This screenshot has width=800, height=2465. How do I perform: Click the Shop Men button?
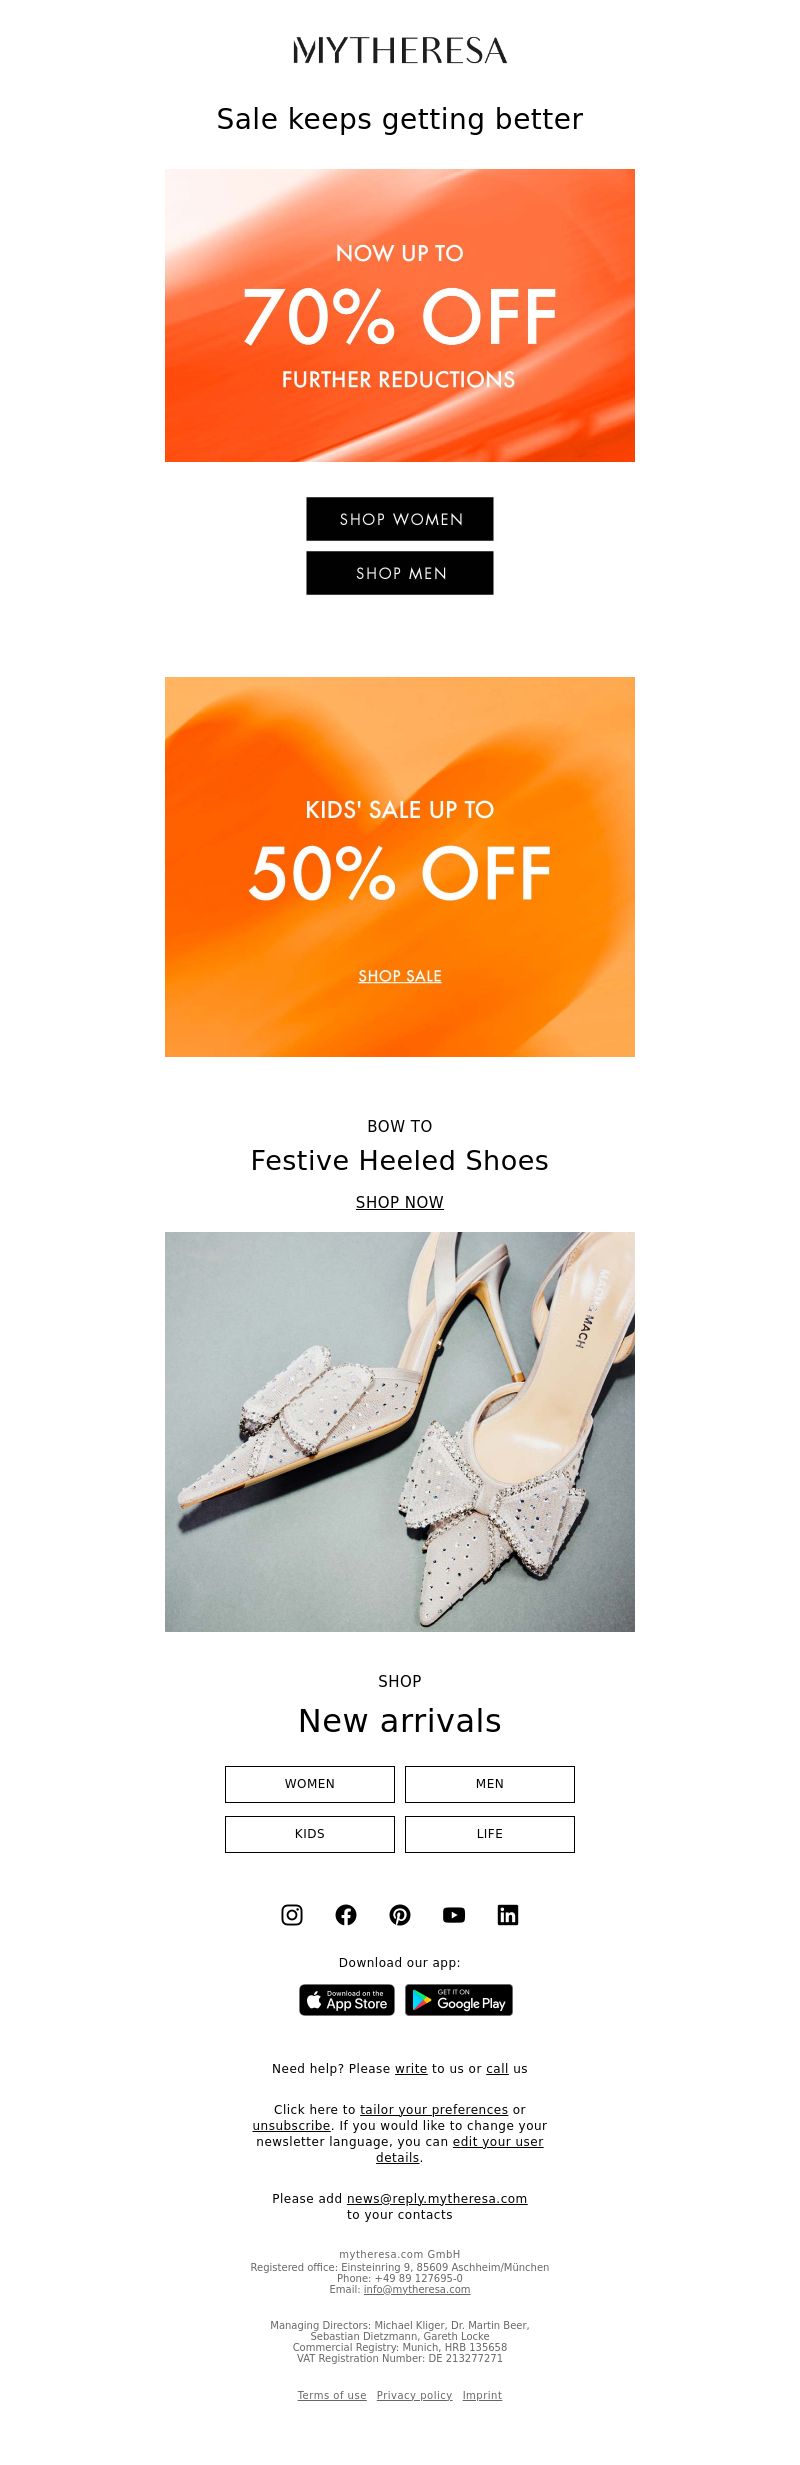400,573
